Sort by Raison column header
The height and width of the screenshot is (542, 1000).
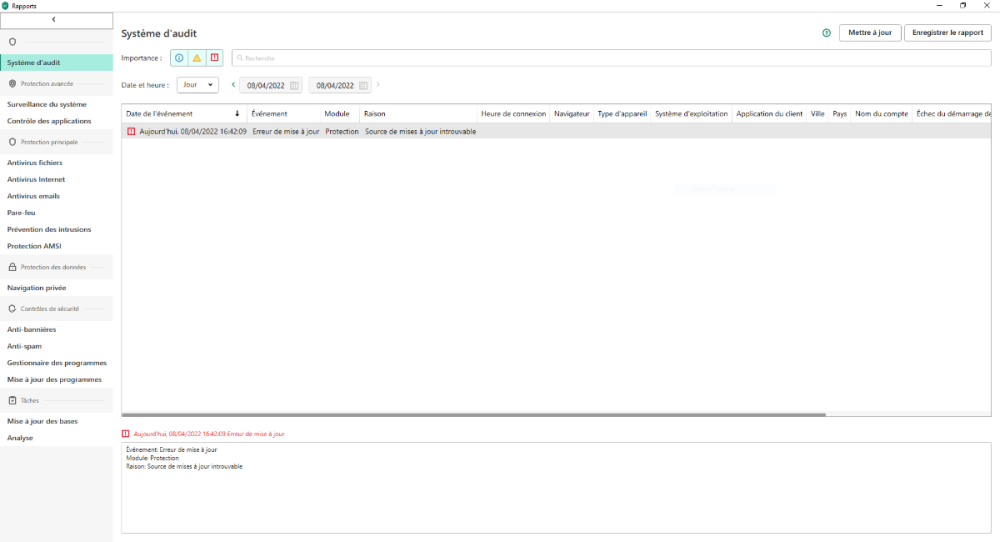pos(418,114)
